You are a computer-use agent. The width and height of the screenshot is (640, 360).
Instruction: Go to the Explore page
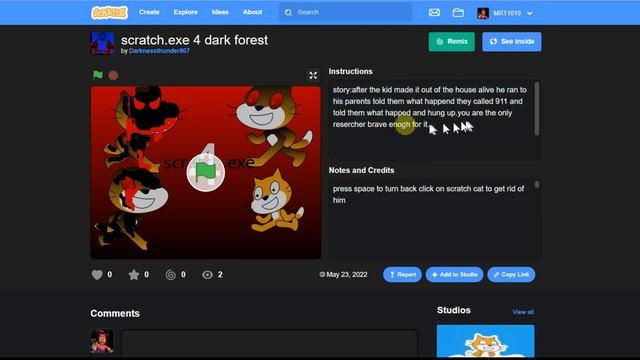tap(185, 12)
